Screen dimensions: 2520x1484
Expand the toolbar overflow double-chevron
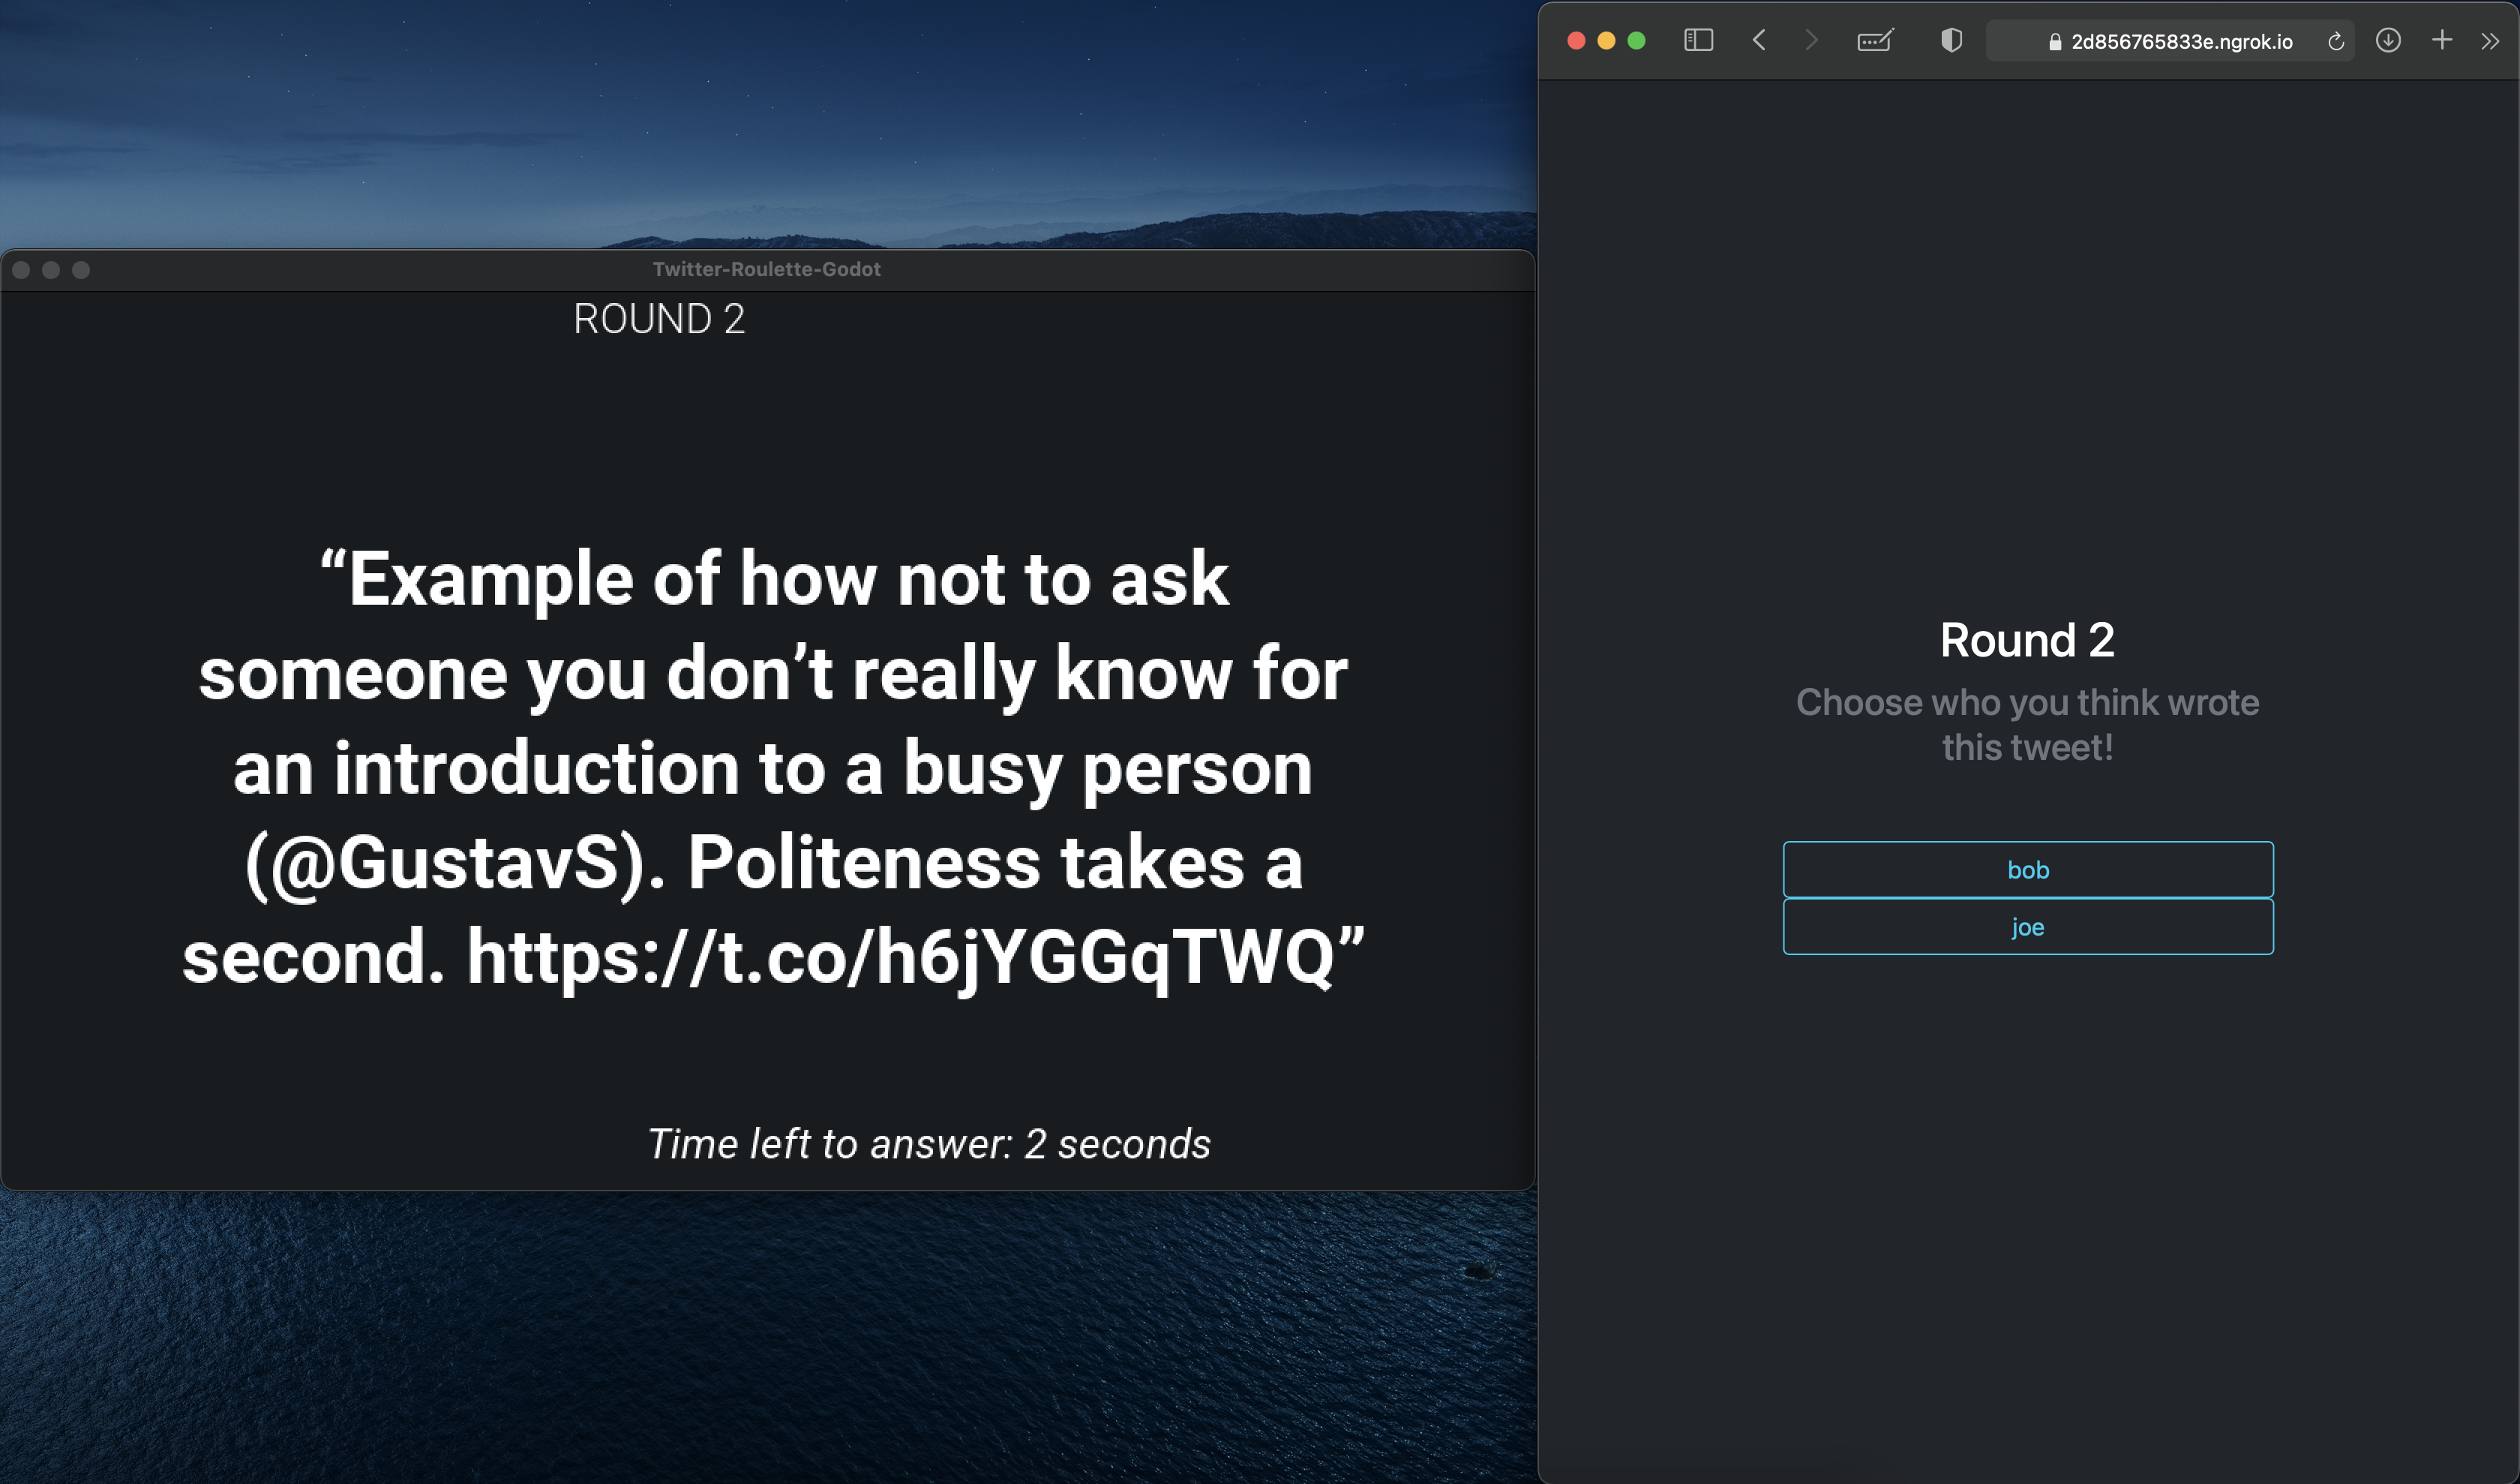click(2490, 41)
